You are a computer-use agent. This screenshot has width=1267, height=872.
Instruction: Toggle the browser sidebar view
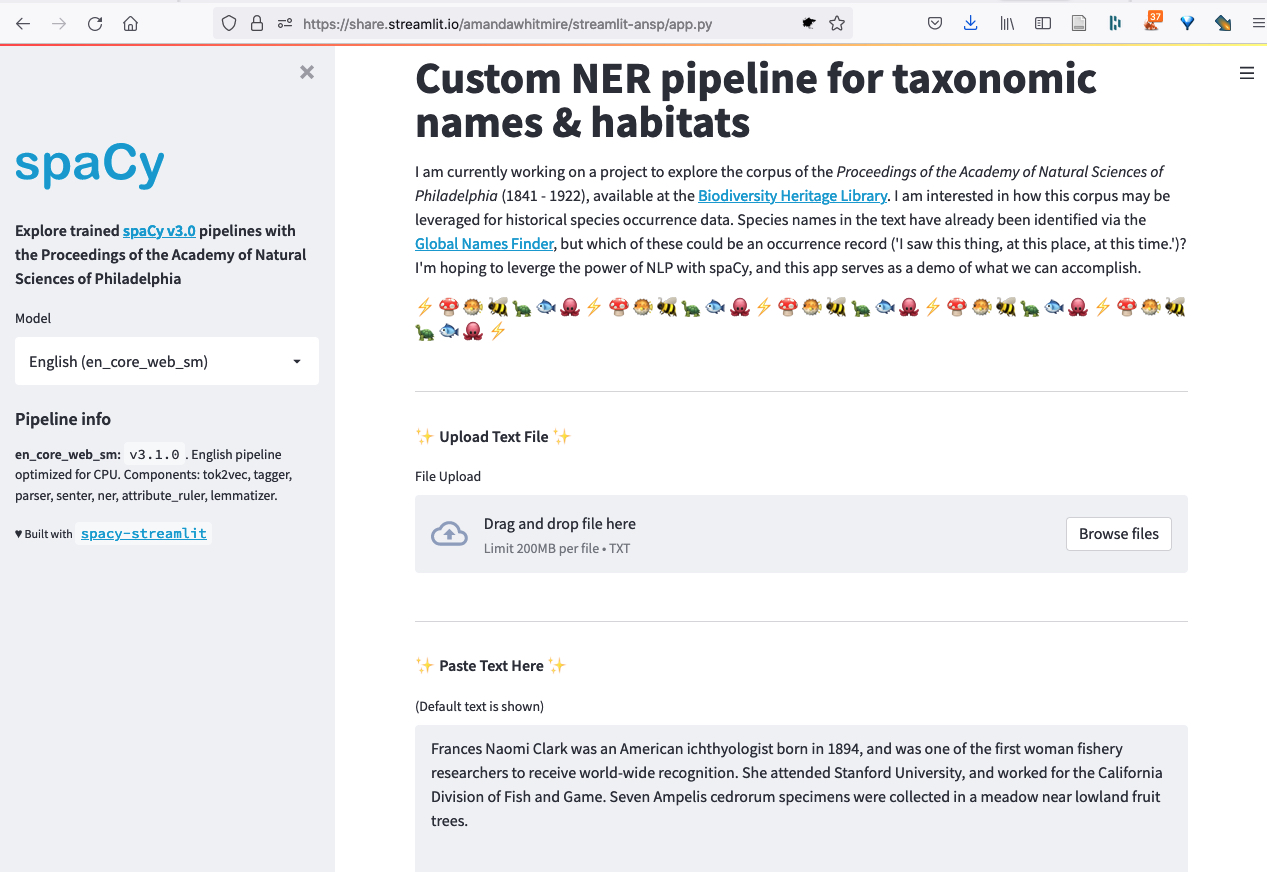pyautogui.click(x=1043, y=23)
